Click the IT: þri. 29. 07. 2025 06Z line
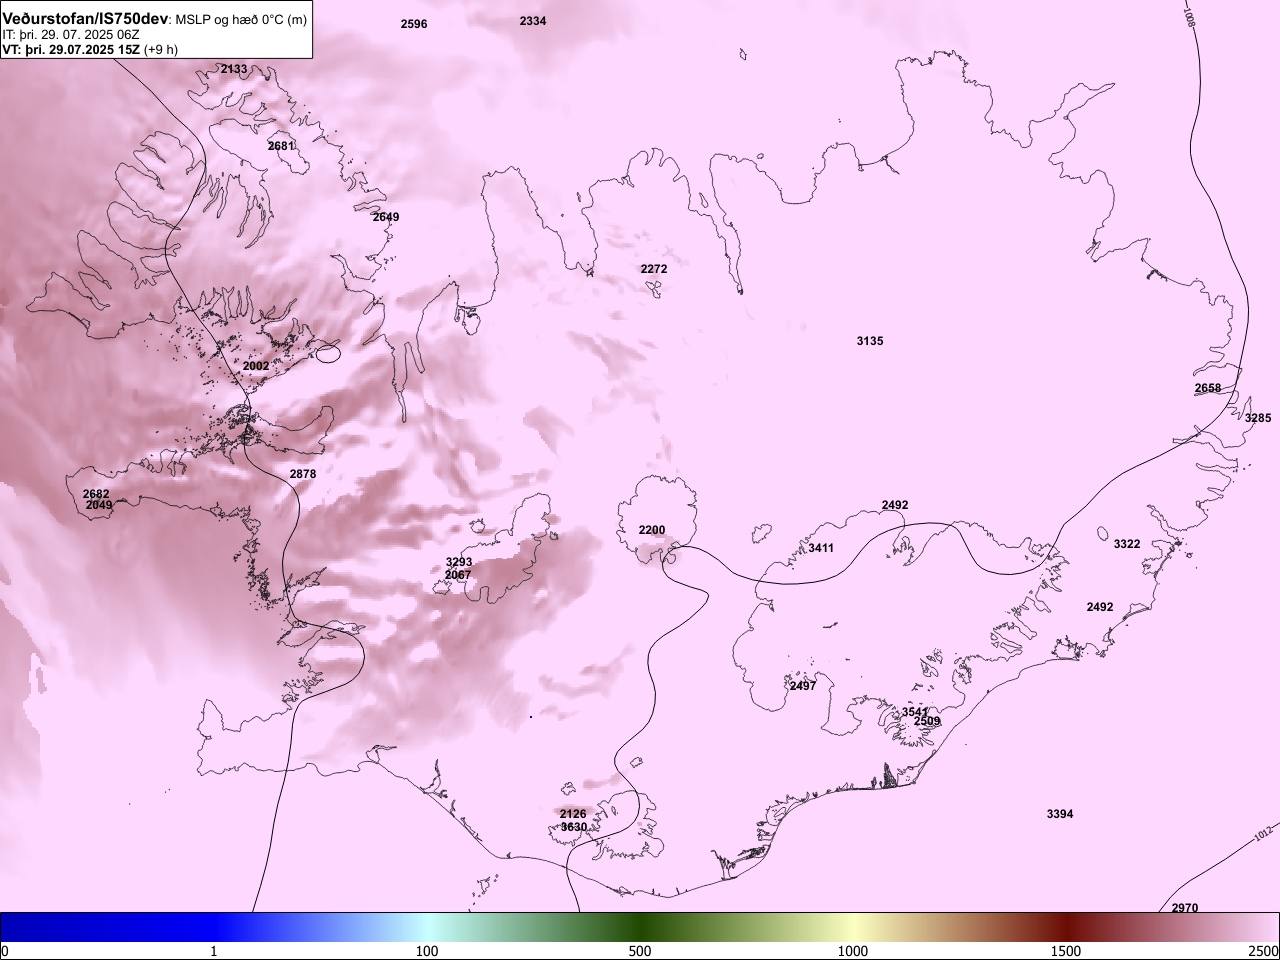This screenshot has width=1280, height=960. pos(71,35)
